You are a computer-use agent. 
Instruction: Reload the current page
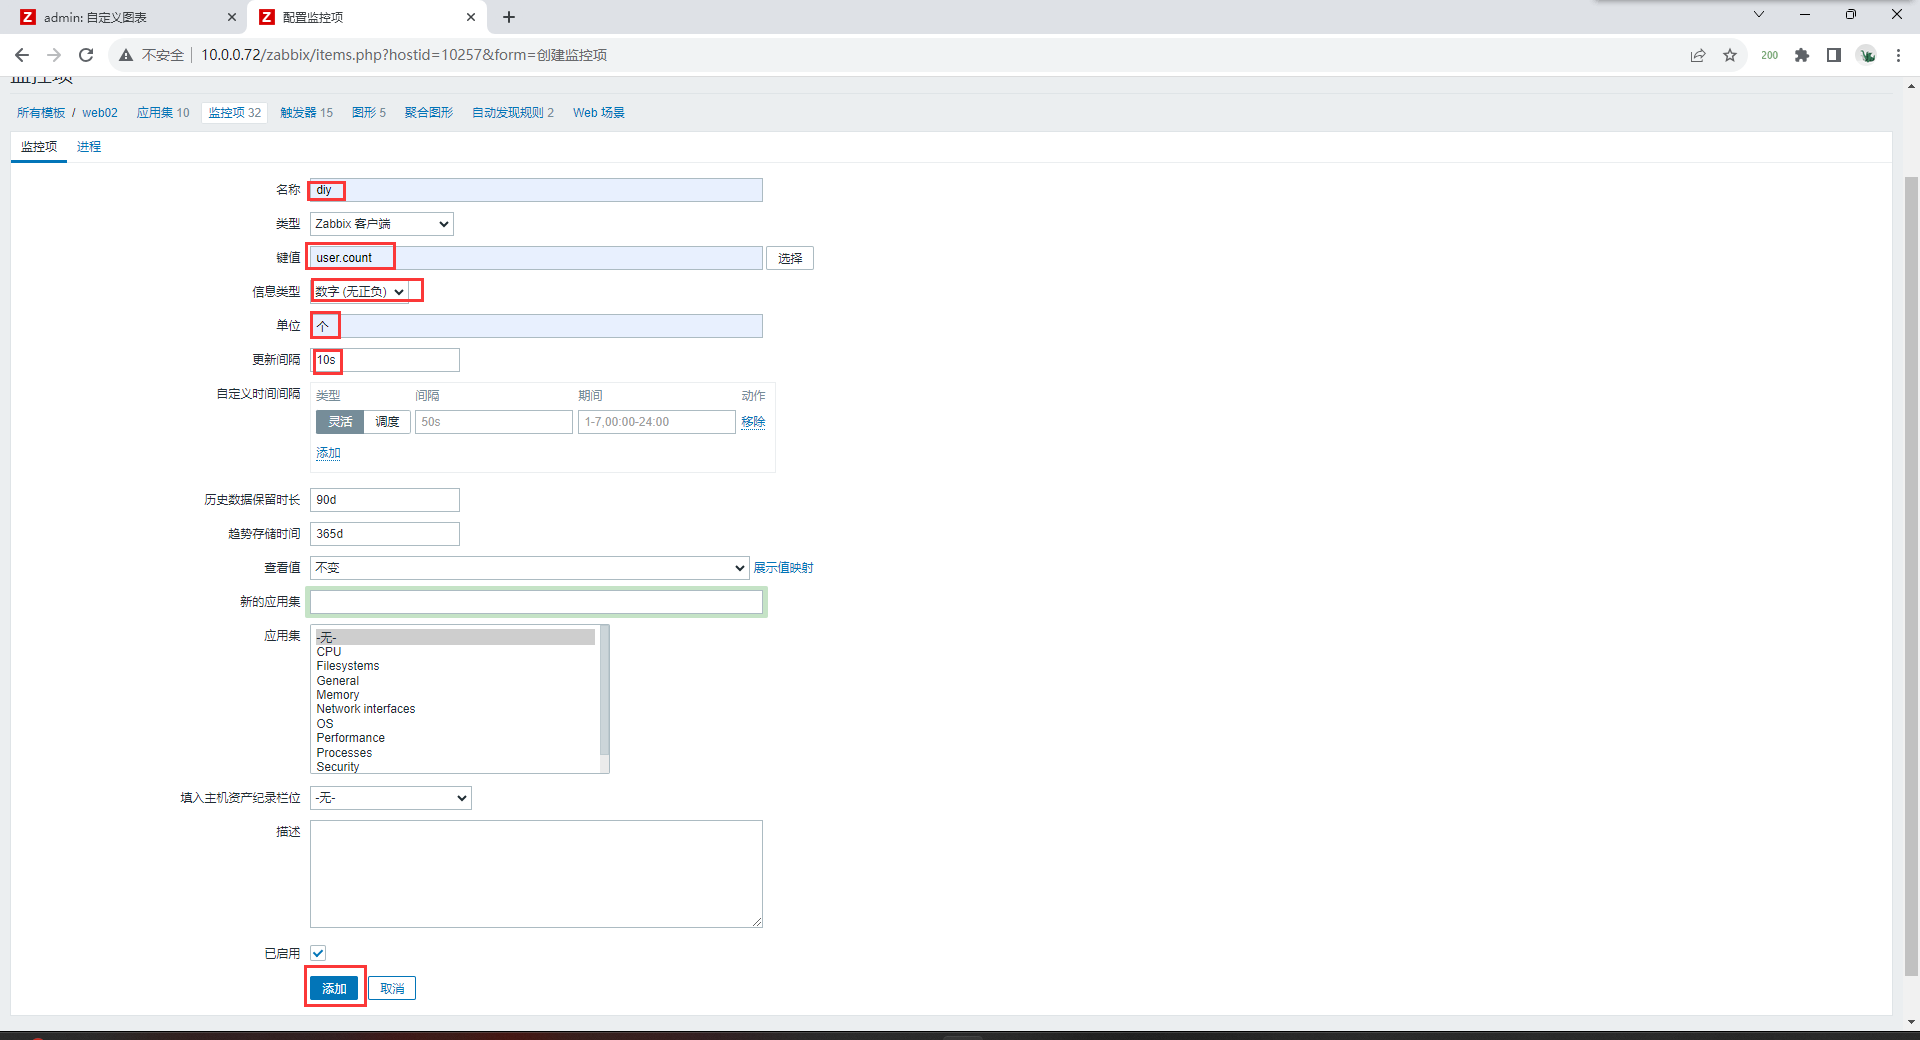point(86,55)
